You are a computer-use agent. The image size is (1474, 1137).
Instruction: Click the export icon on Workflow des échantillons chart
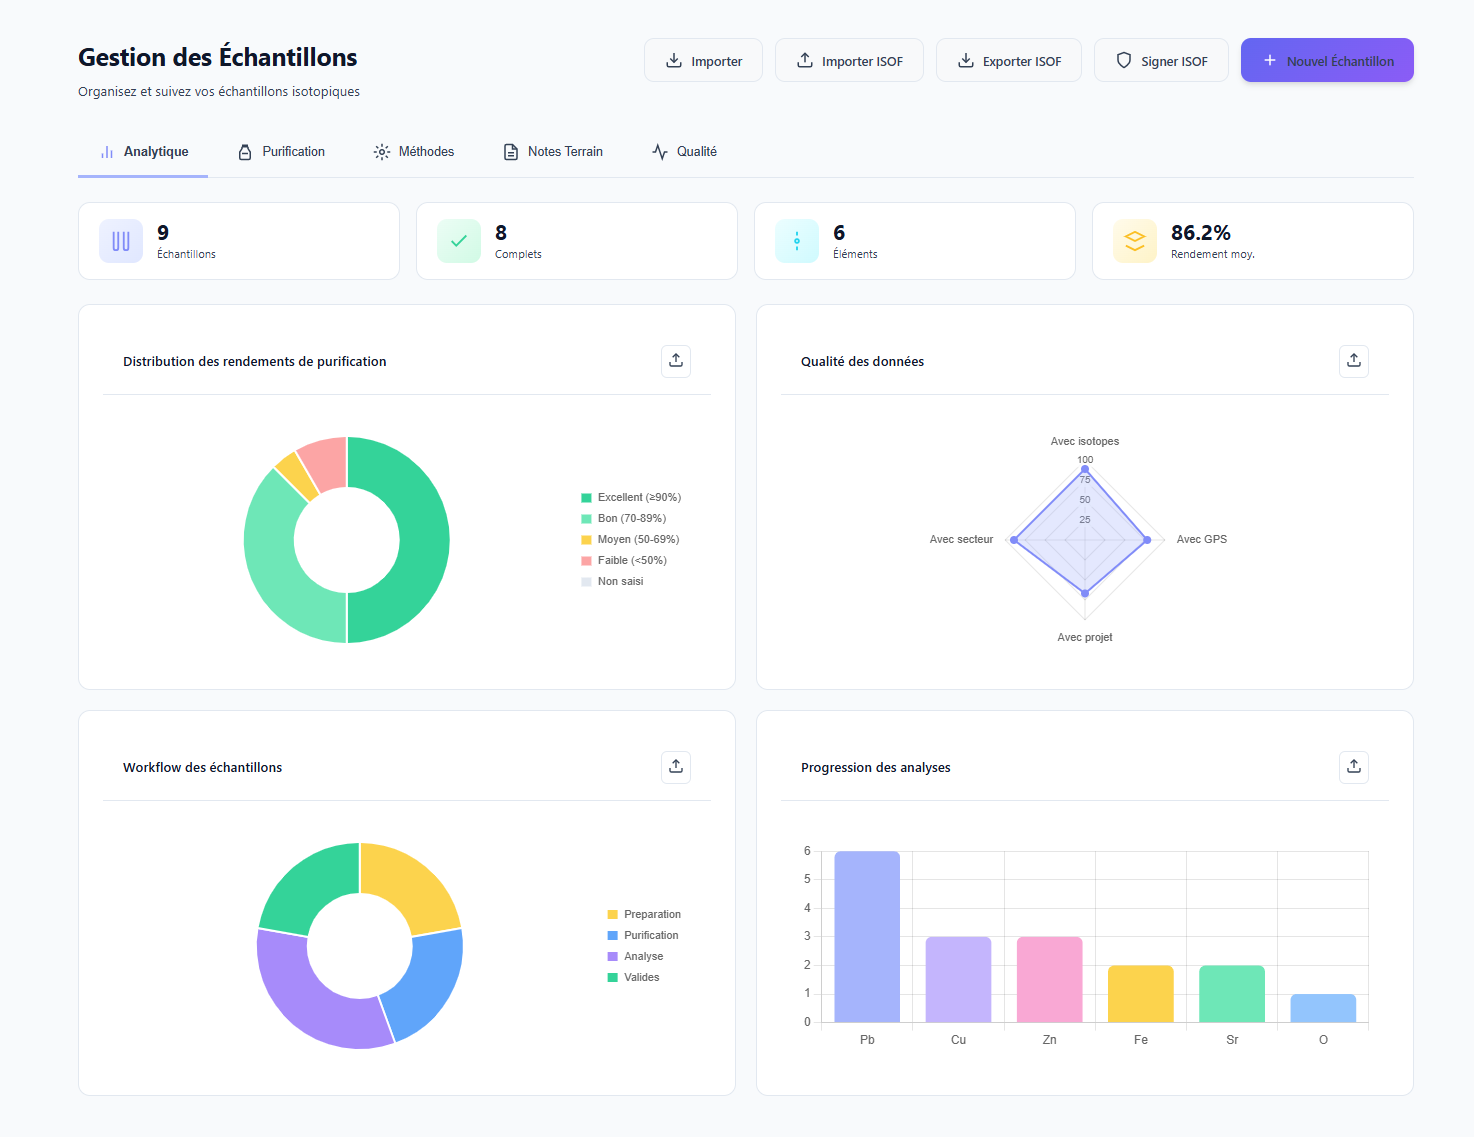(x=676, y=767)
